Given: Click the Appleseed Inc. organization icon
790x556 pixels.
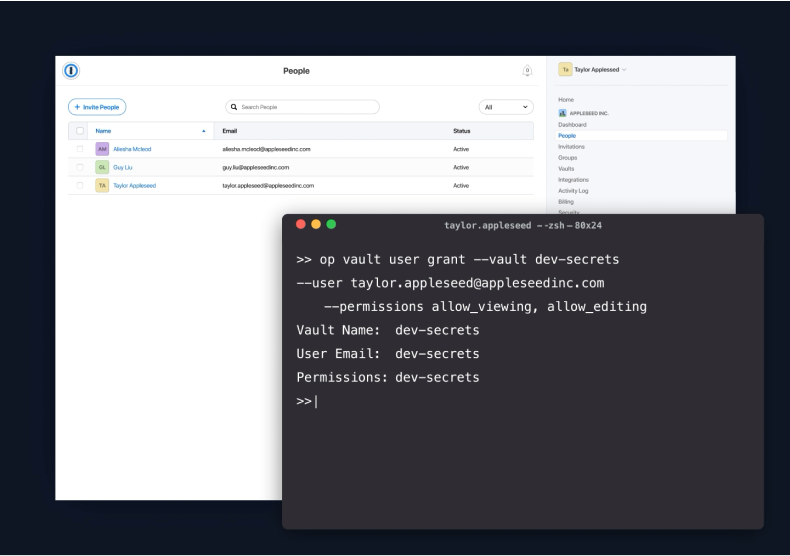Looking at the screenshot, I should [562, 113].
